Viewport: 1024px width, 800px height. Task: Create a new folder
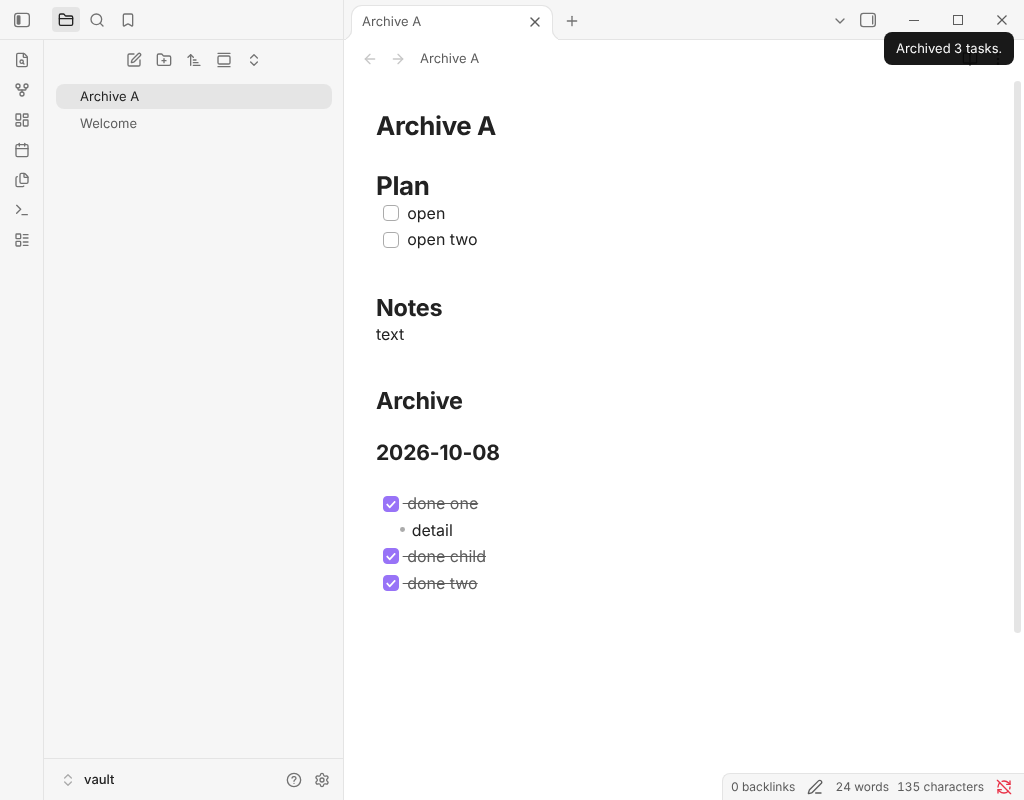click(x=164, y=60)
